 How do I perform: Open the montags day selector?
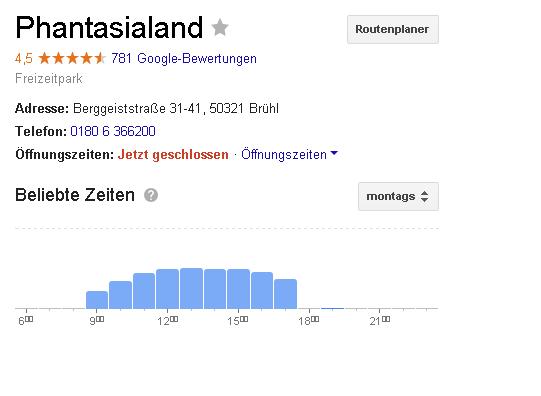pyautogui.click(x=398, y=197)
